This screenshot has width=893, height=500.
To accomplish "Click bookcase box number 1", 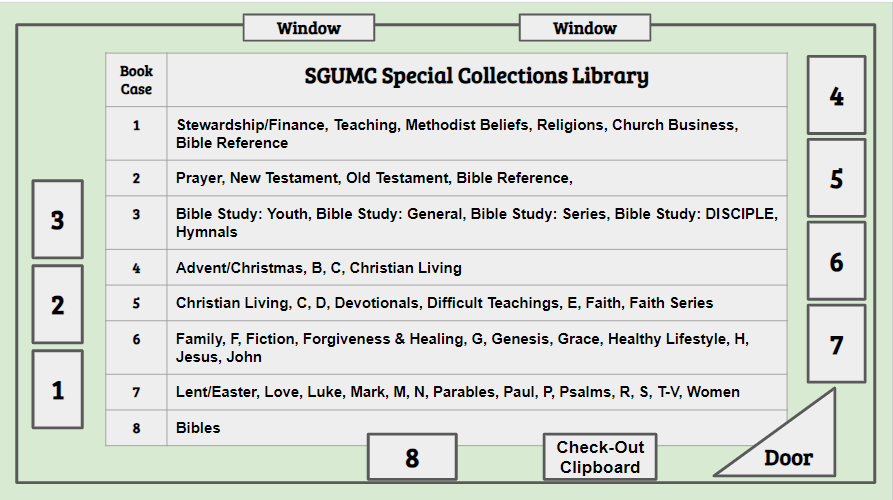I will 58,390.
